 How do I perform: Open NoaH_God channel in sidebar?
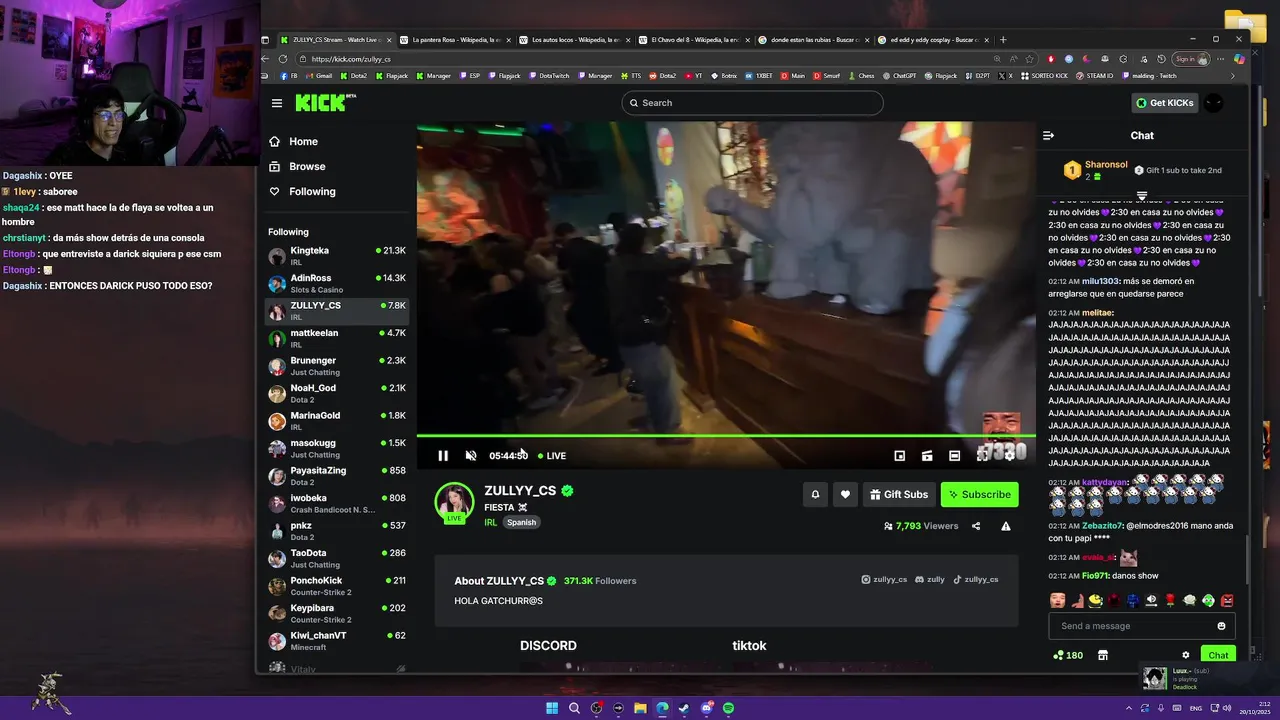pyautogui.click(x=337, y=394)
